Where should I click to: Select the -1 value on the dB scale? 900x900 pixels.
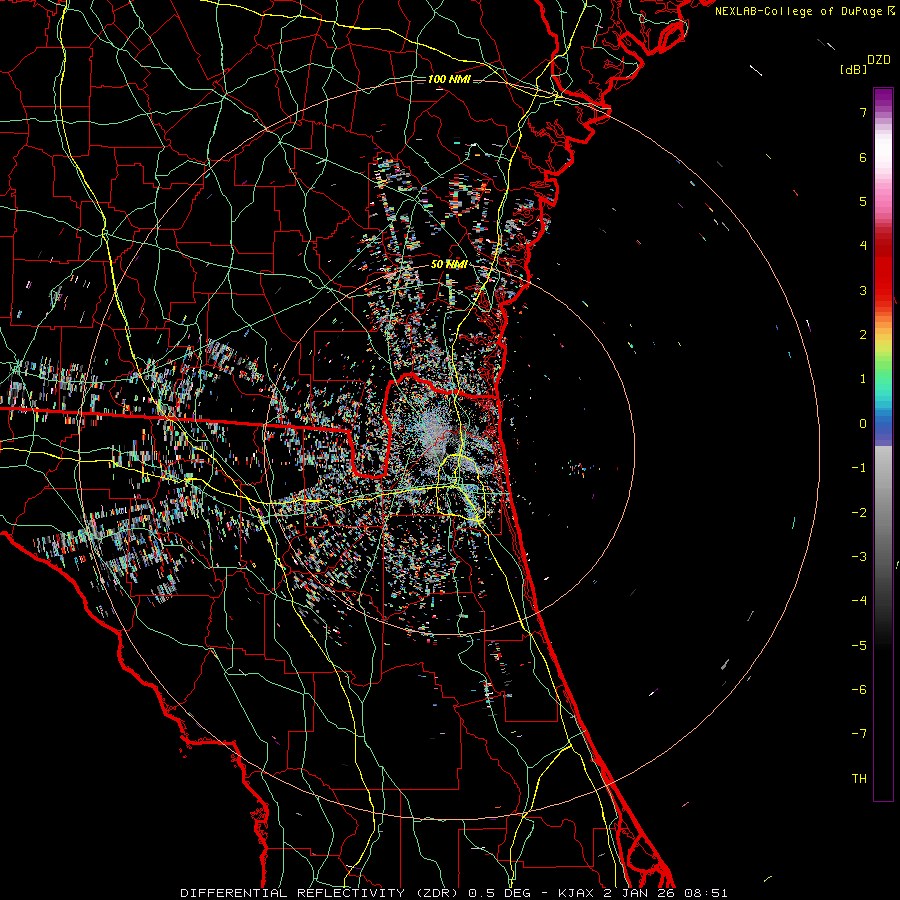coord(859,468)
